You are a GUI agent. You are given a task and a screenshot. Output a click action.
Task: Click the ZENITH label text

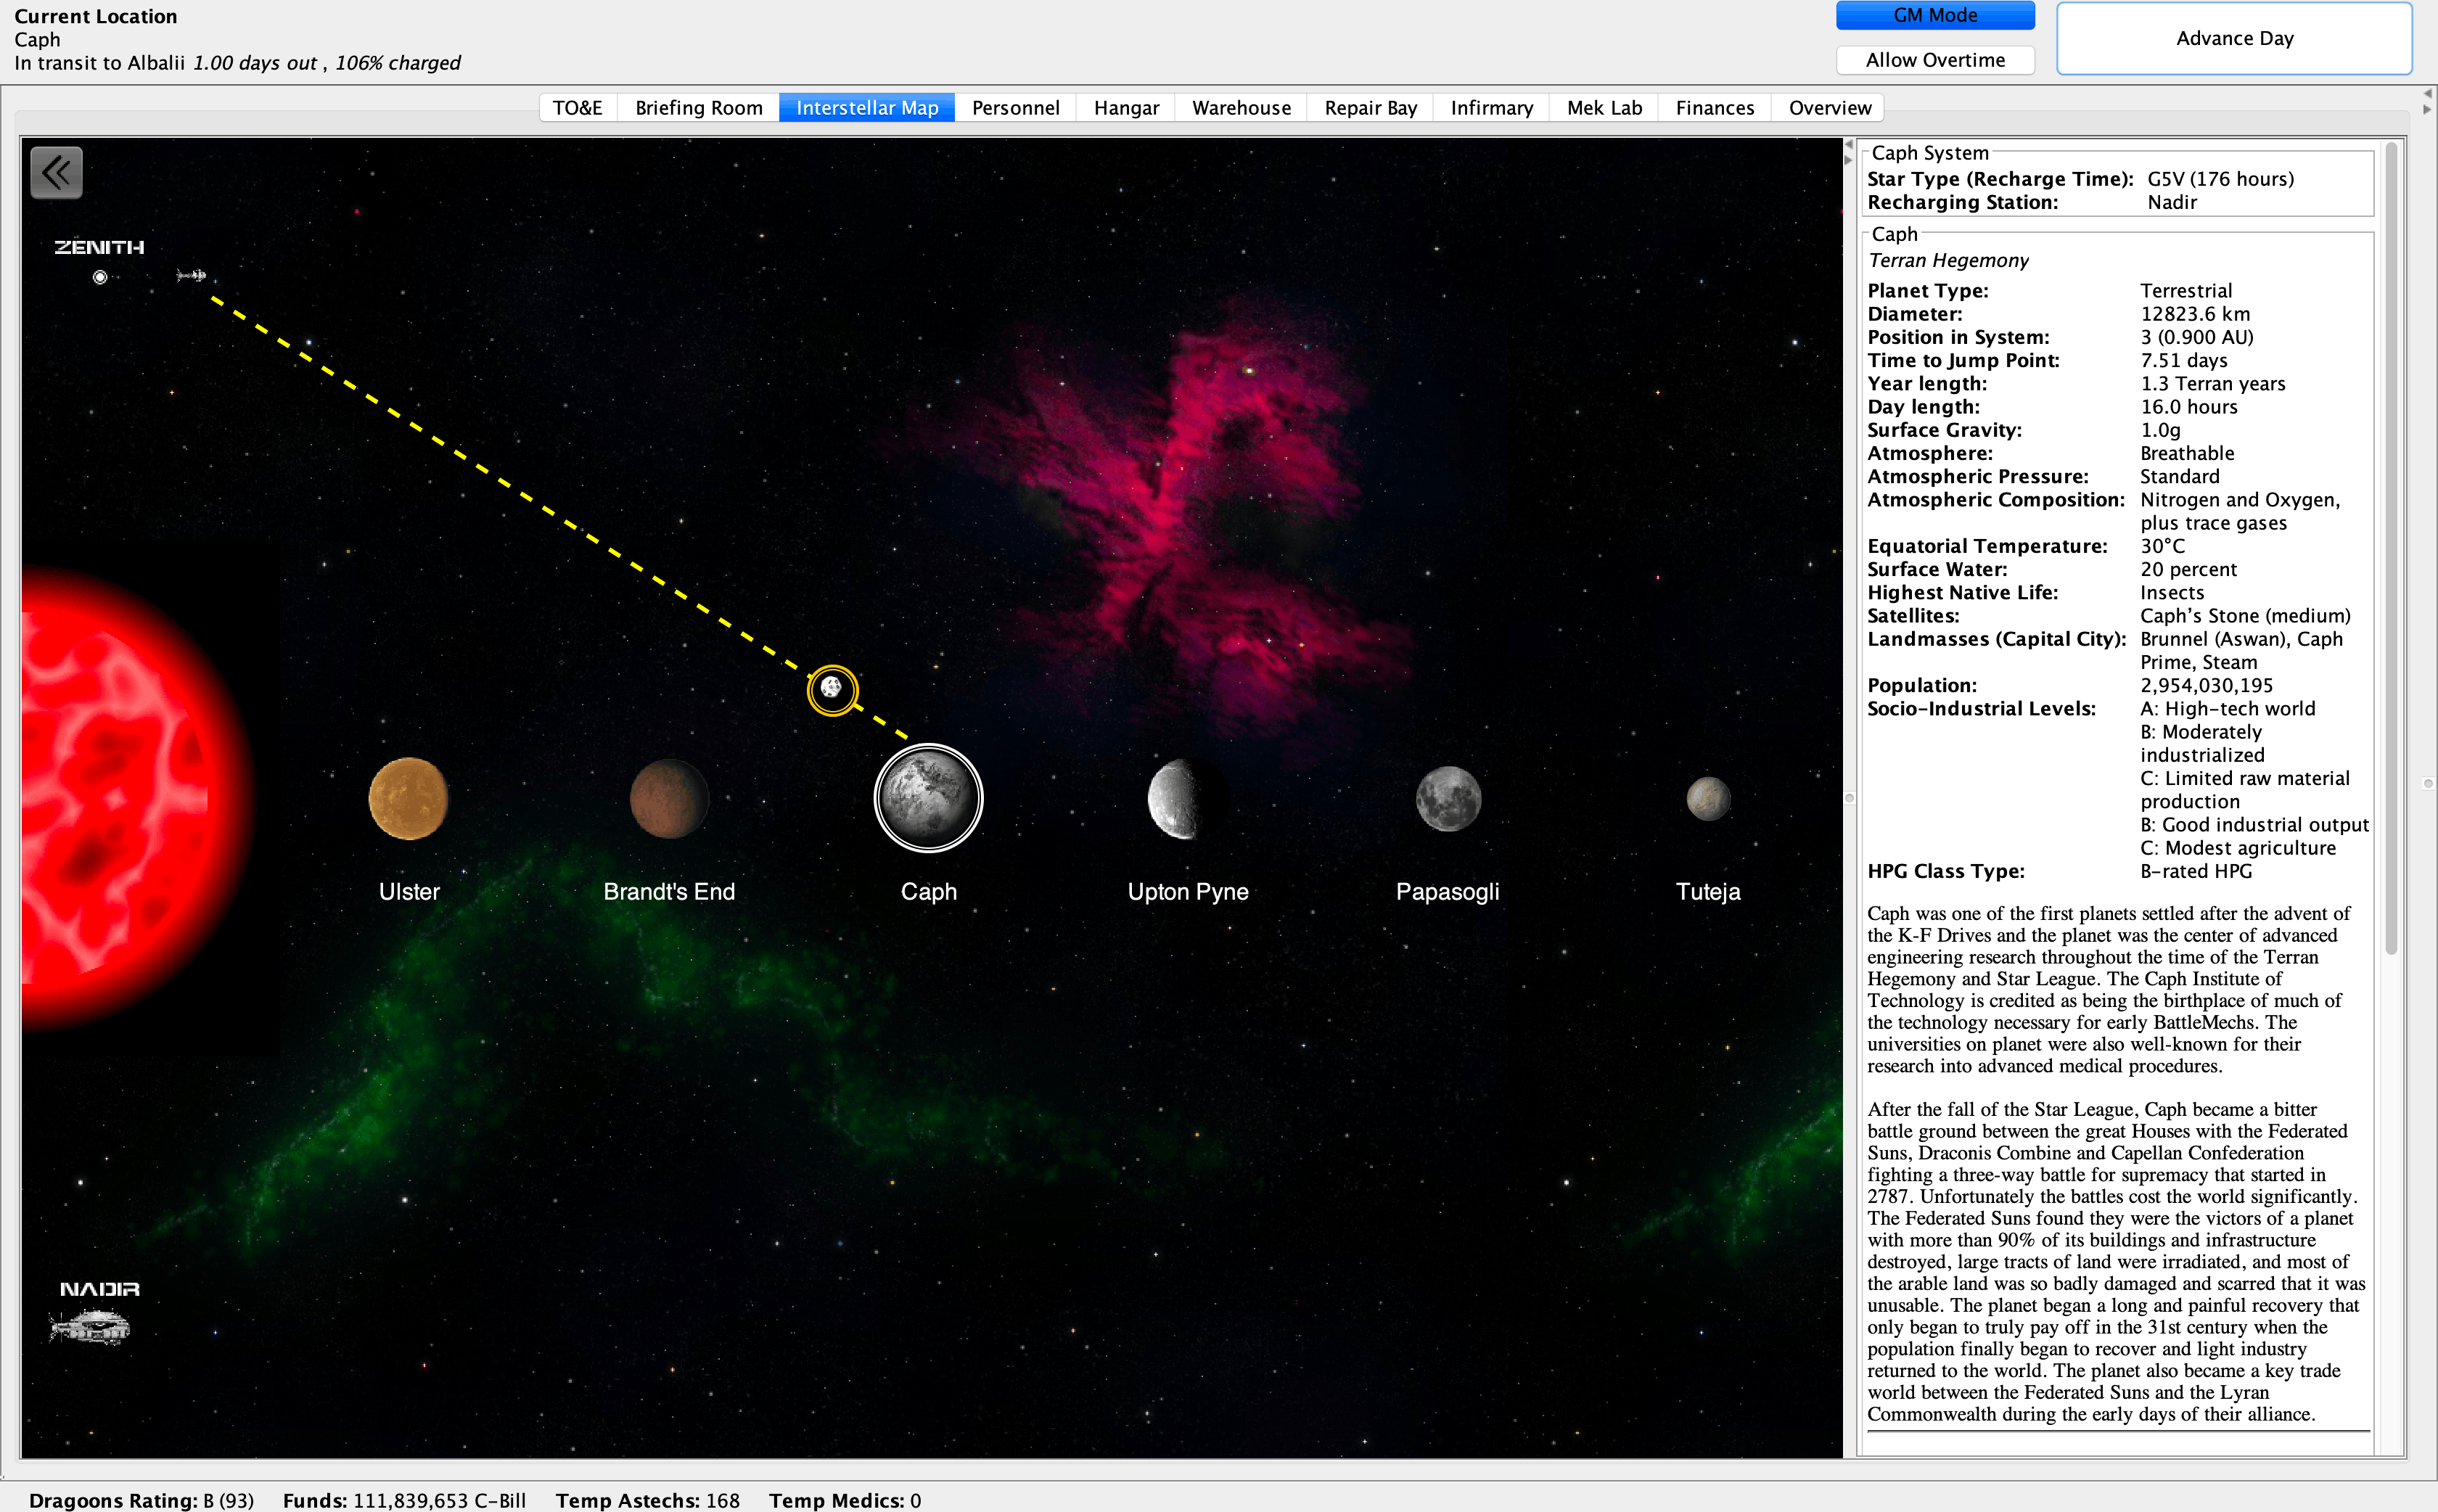pyautogui.click(x=99, y=247)
